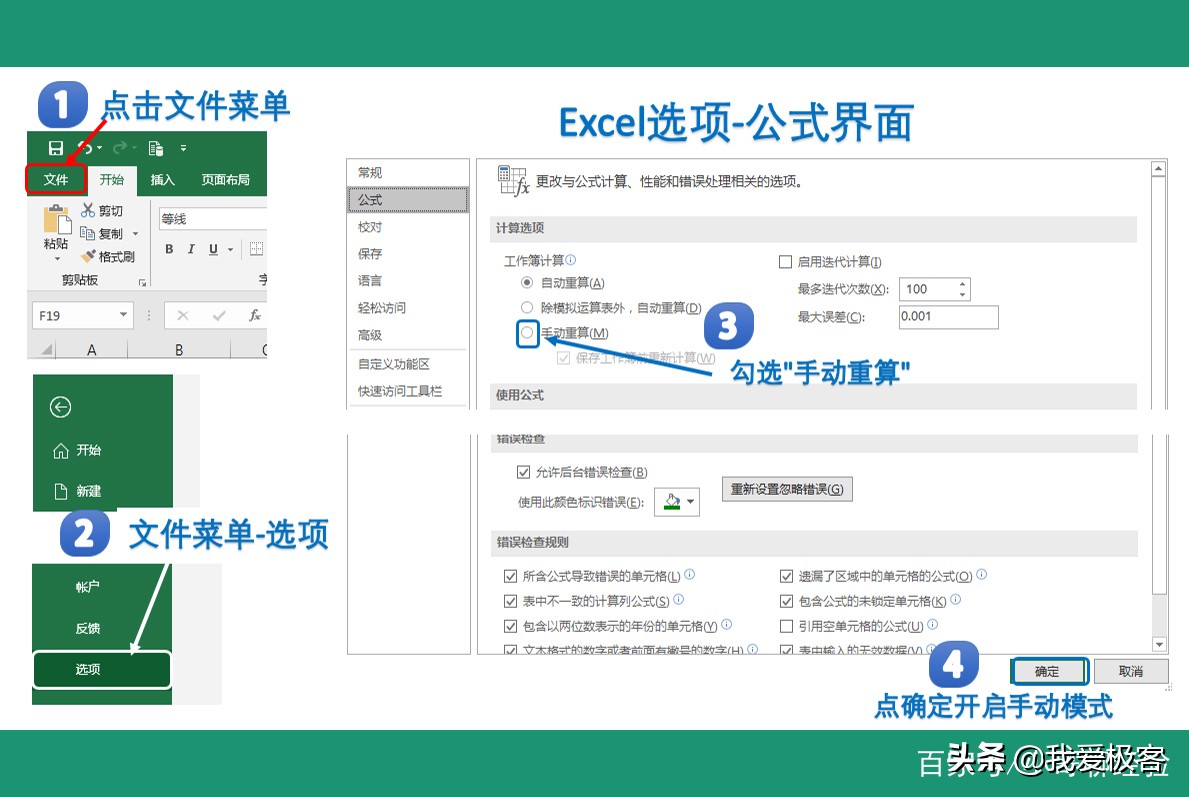Screen dimensions: 1189x797
Task: Open the 剪贴板 dialog launcher
Action: tap(142, 282)
